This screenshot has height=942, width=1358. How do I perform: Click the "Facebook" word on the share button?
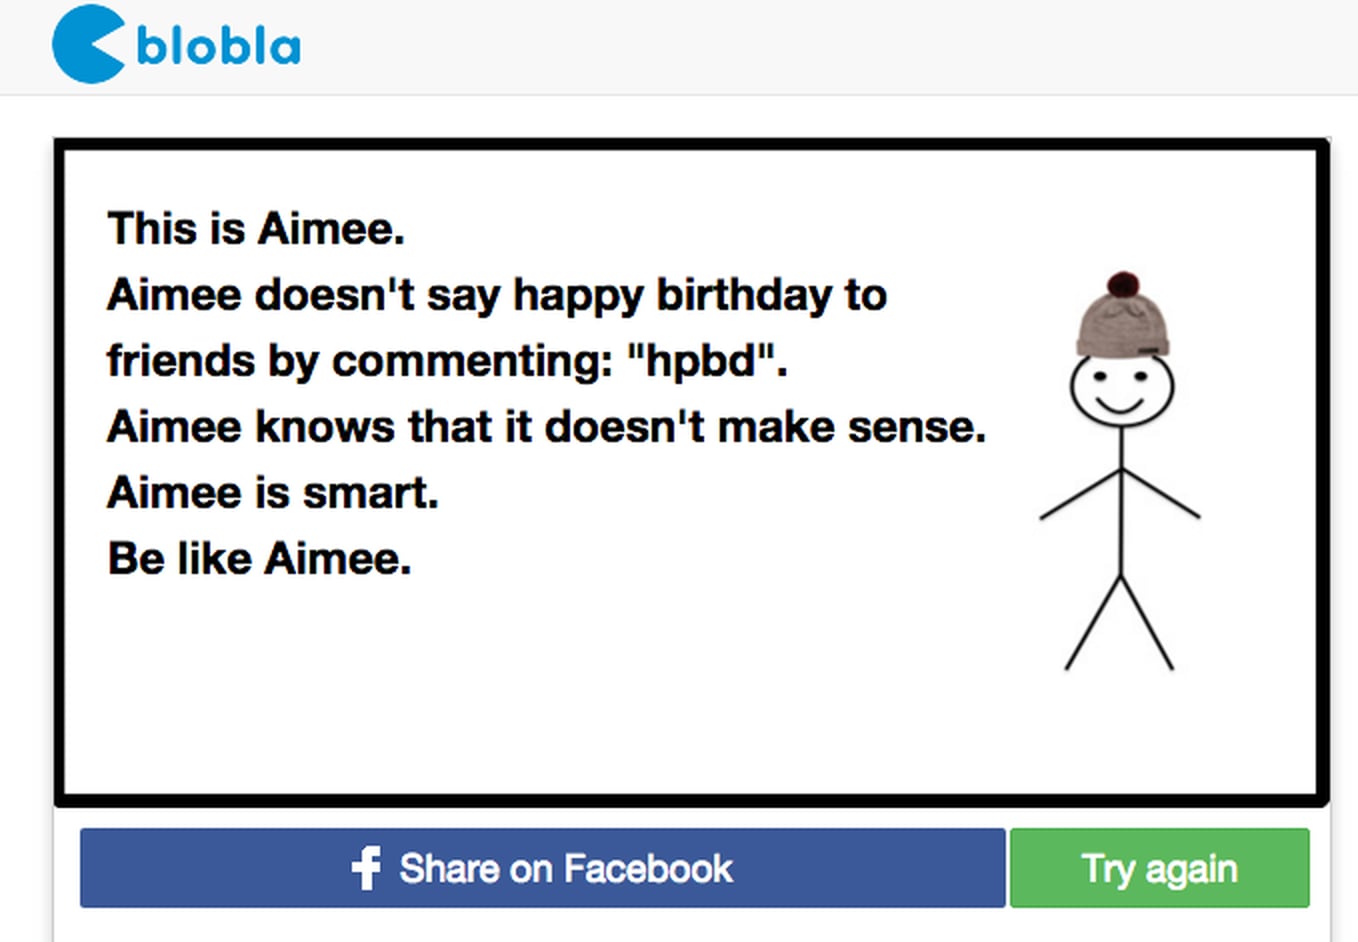coord(648,868)
